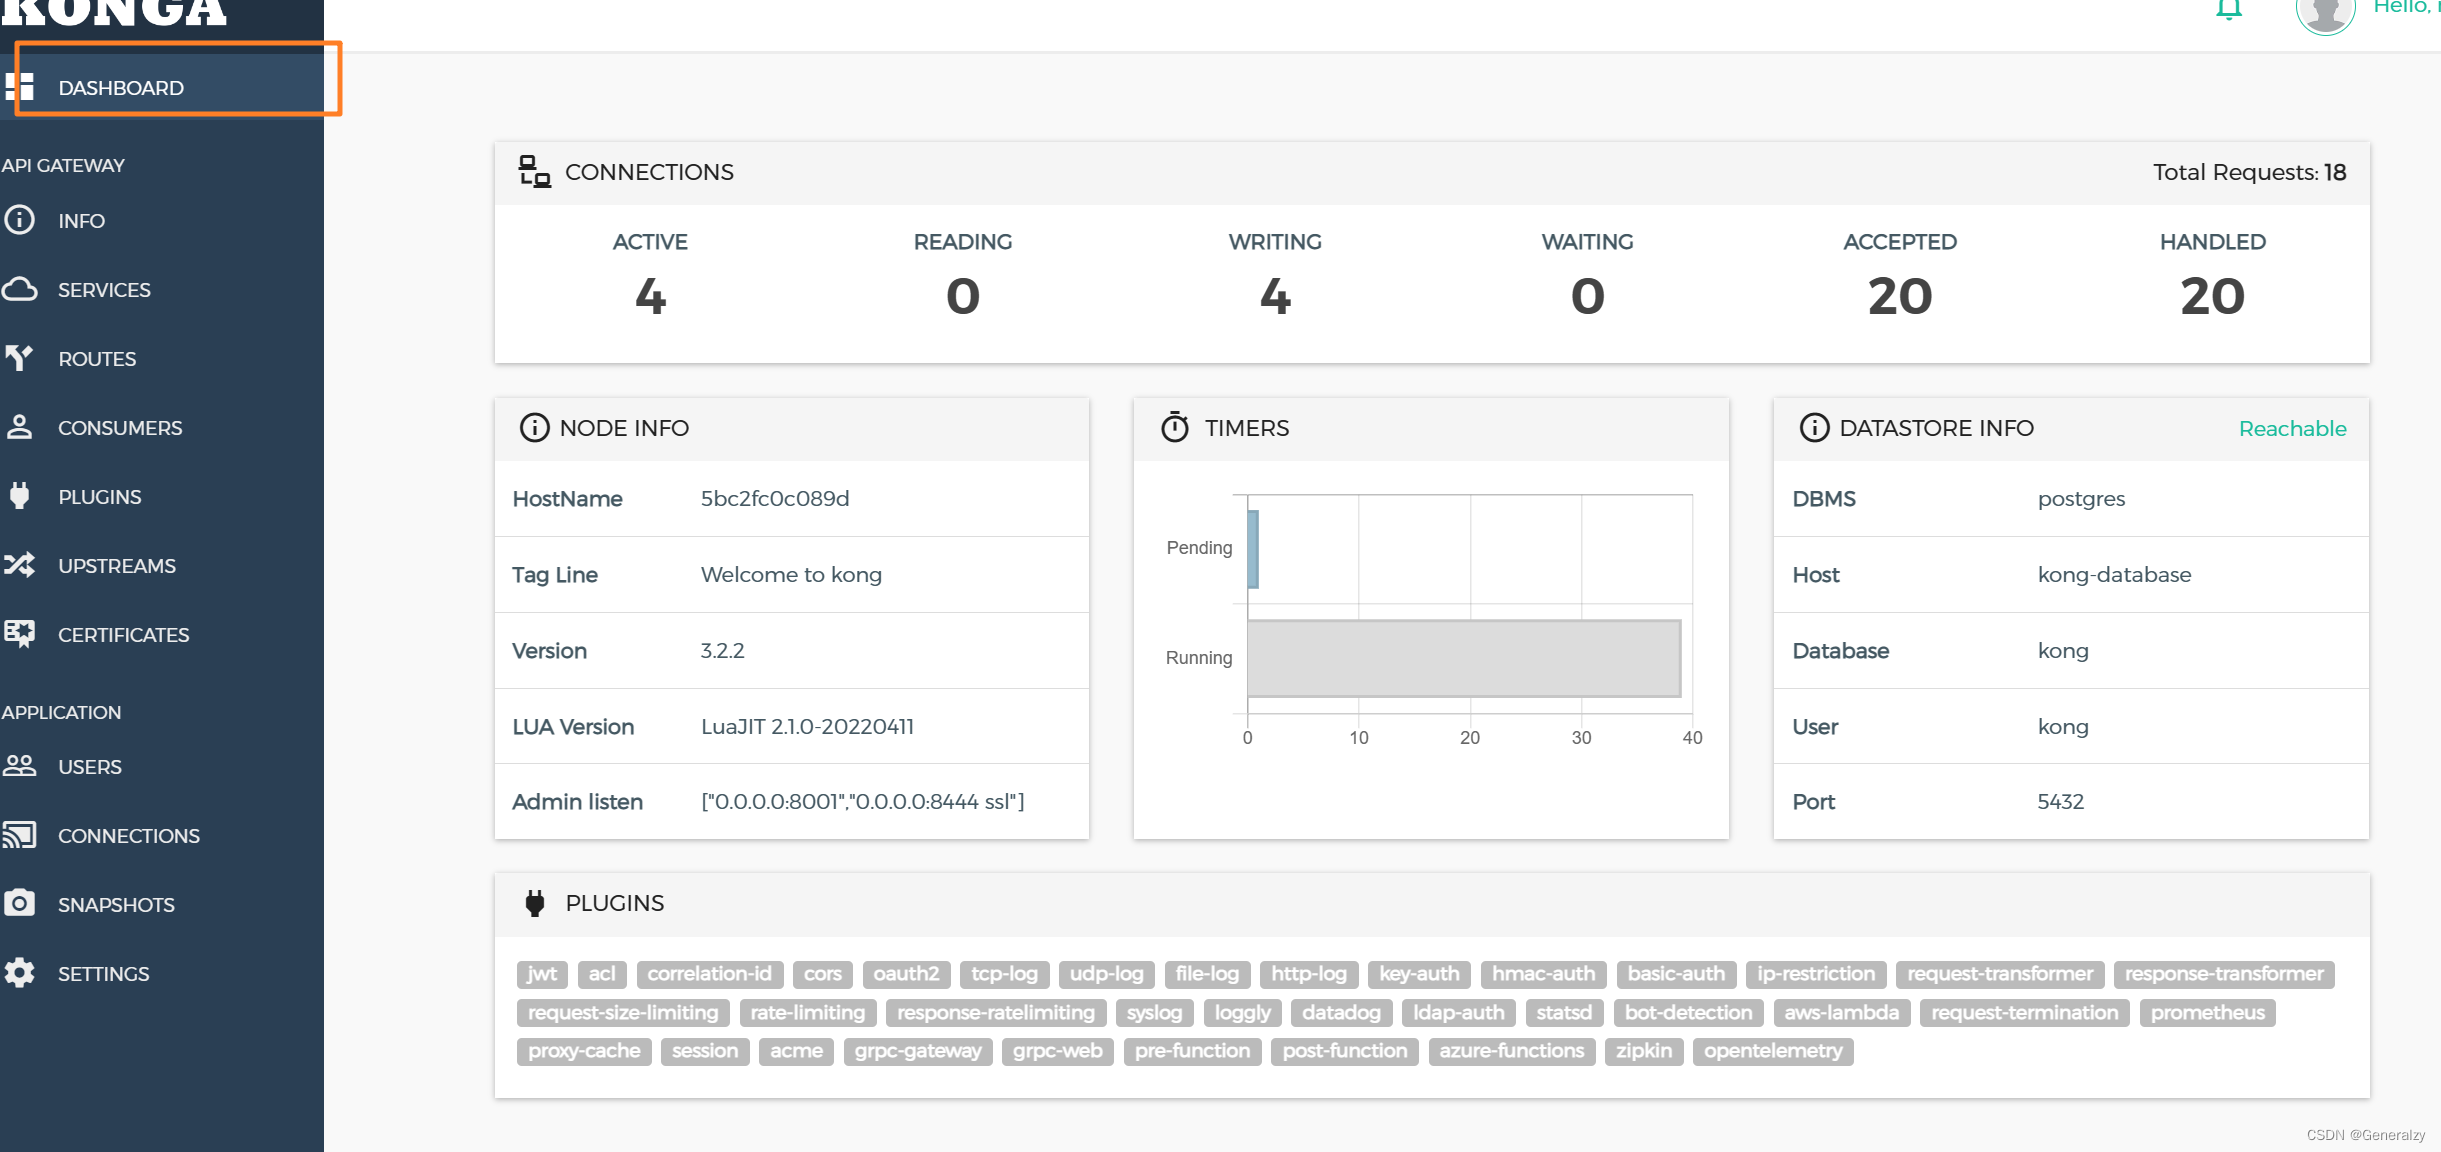
Task: Open the Dashboard menu item
Action: tap(121, 88)
